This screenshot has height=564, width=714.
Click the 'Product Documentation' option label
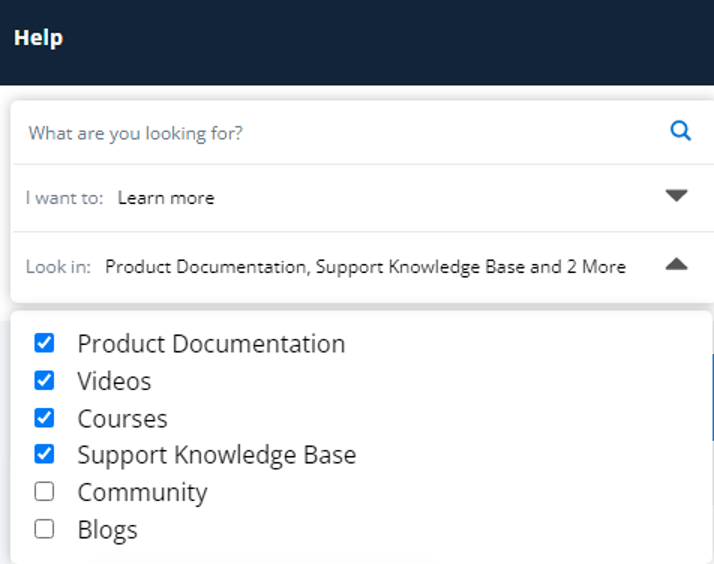click(211, 344)
